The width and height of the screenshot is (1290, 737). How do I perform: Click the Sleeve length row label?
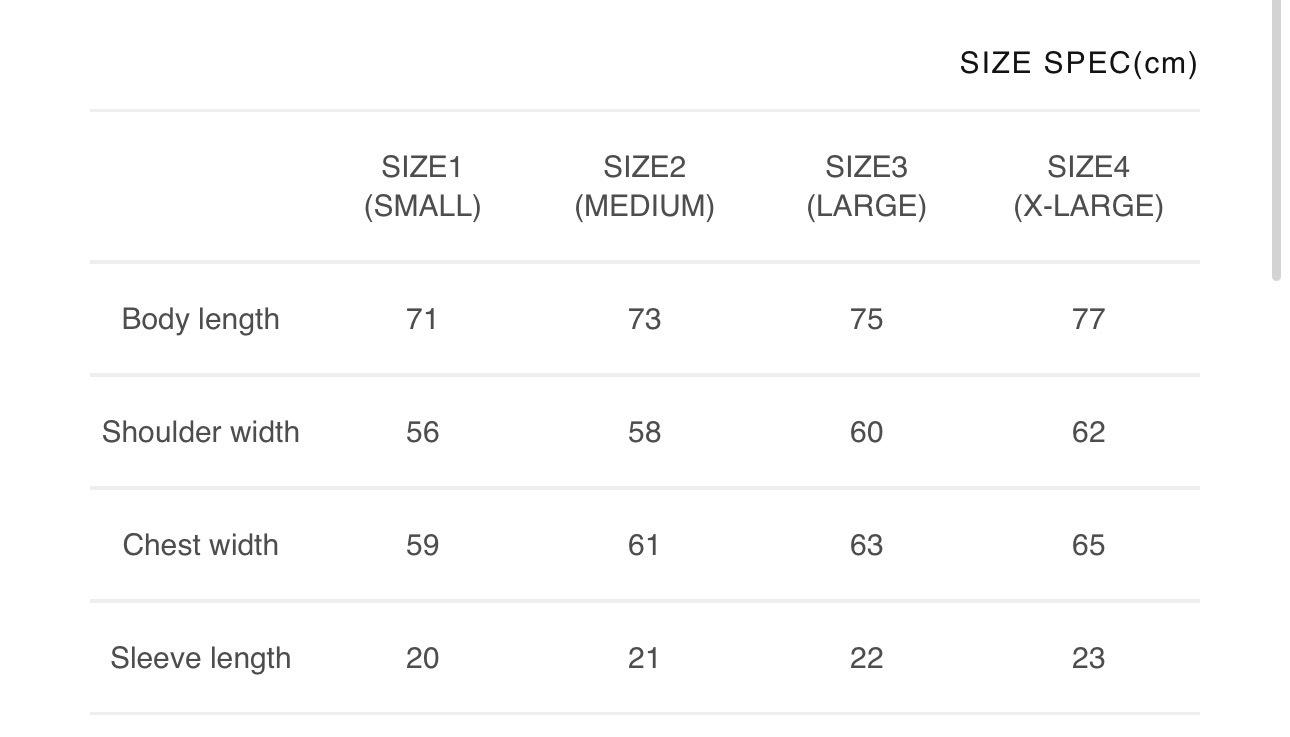pos(200,658)
